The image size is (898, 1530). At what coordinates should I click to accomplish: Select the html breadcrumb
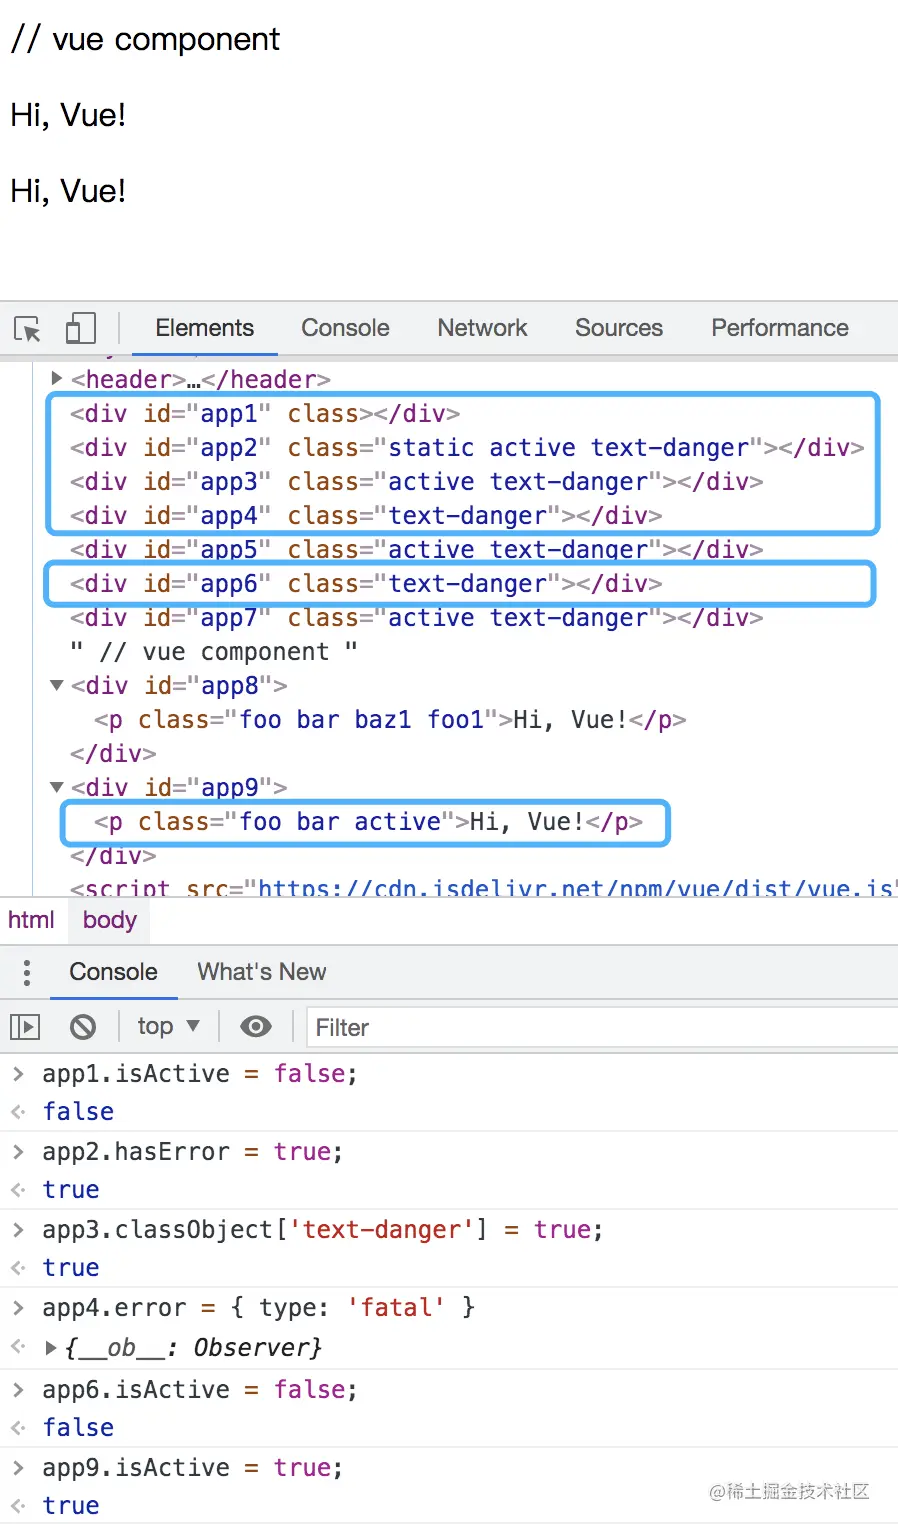coord(31,920)
